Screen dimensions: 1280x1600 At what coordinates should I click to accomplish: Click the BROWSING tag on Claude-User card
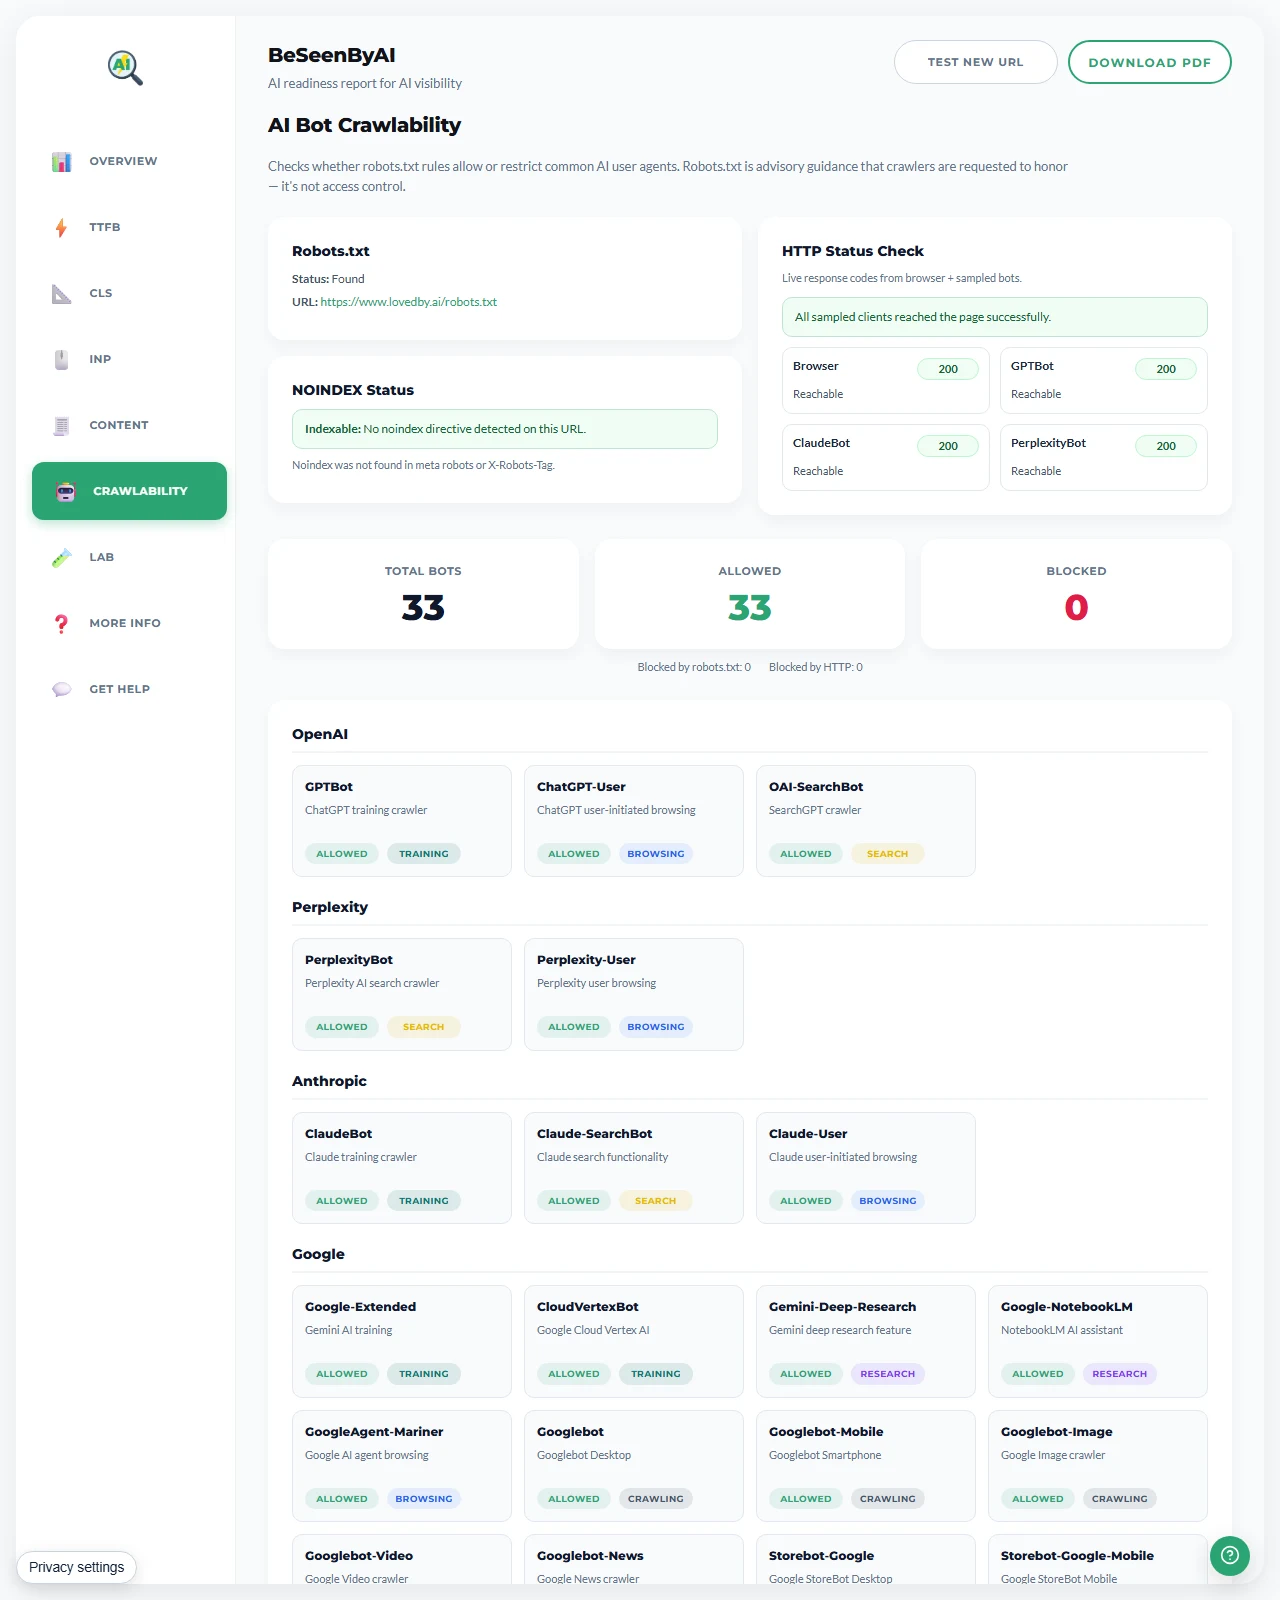click(x=888, y=1201)
